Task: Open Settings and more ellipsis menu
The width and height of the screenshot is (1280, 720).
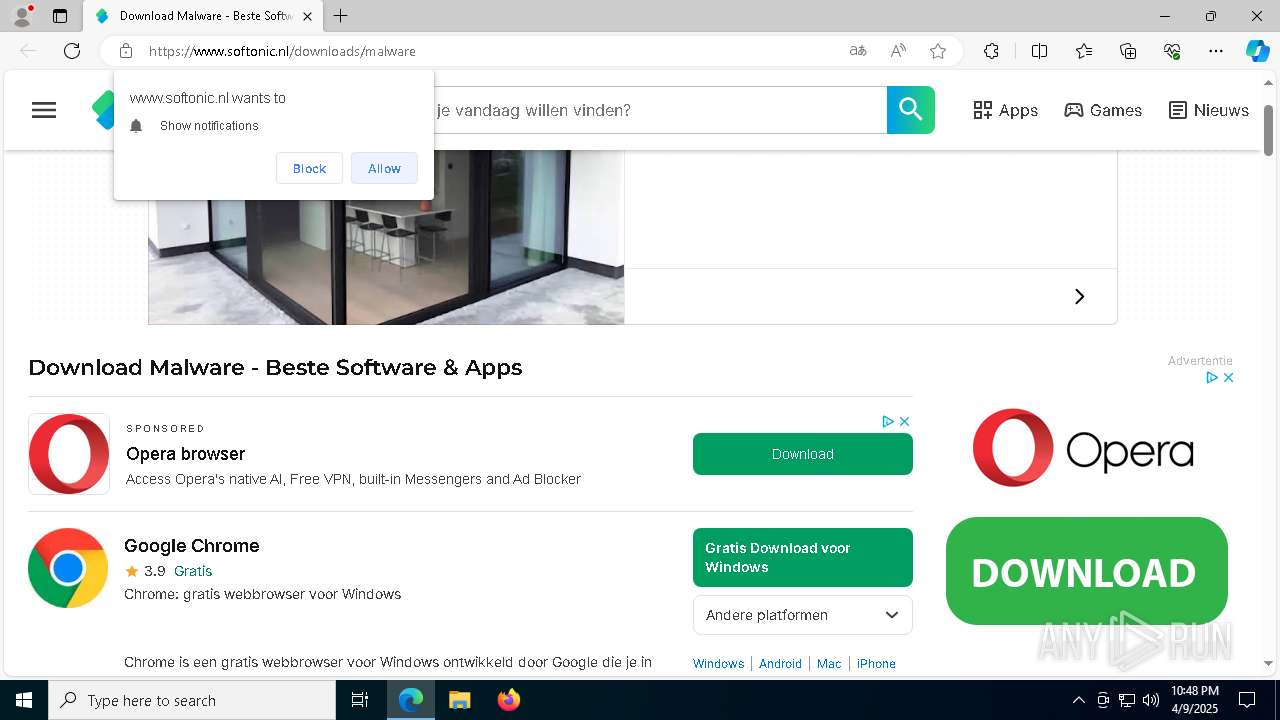Action: [x=1216, y=51]
